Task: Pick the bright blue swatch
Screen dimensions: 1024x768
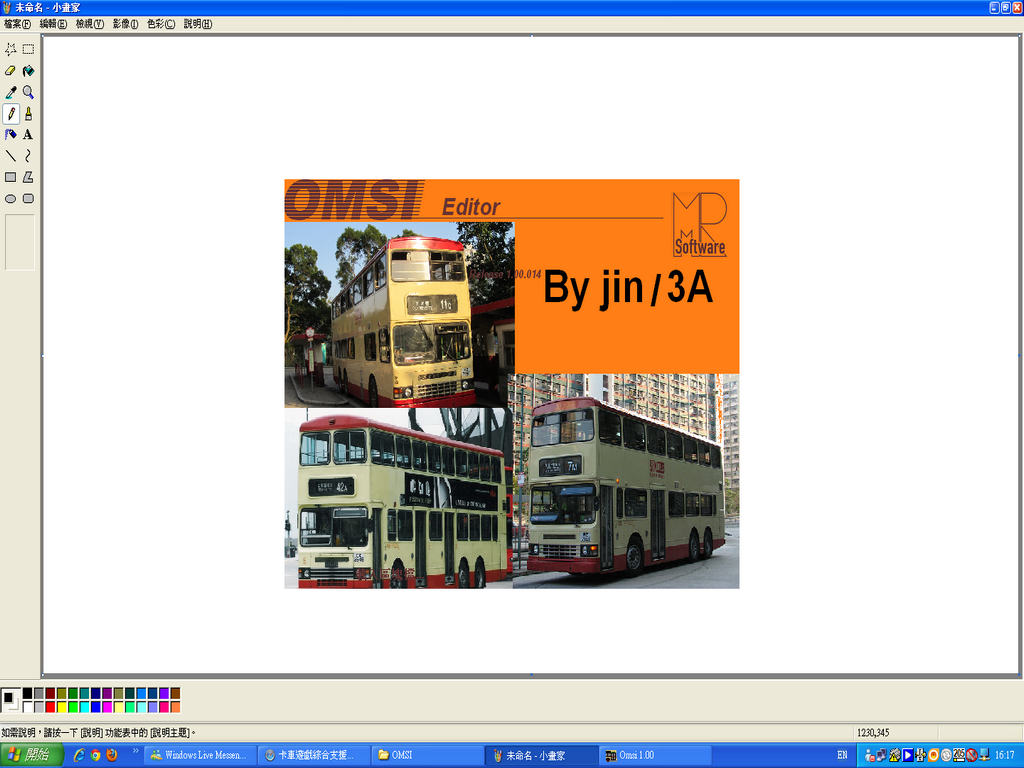Action: (x=96, y=707)
